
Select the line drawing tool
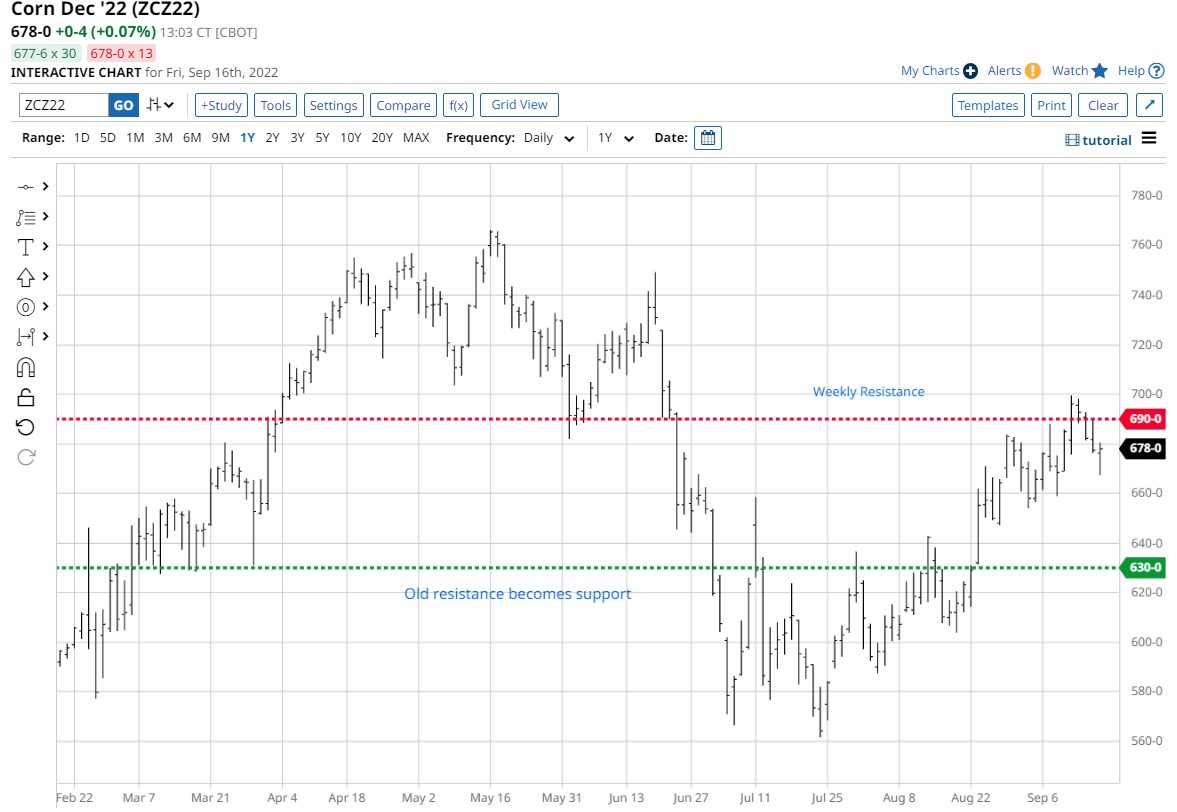[26, 187]
